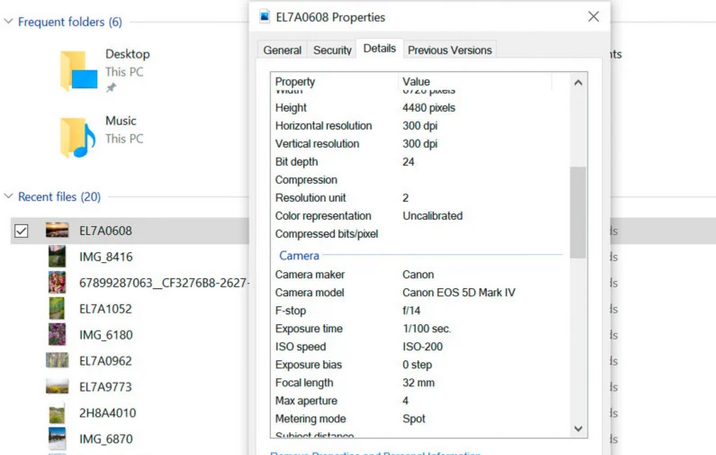Select the Details tab

[379, 48]
